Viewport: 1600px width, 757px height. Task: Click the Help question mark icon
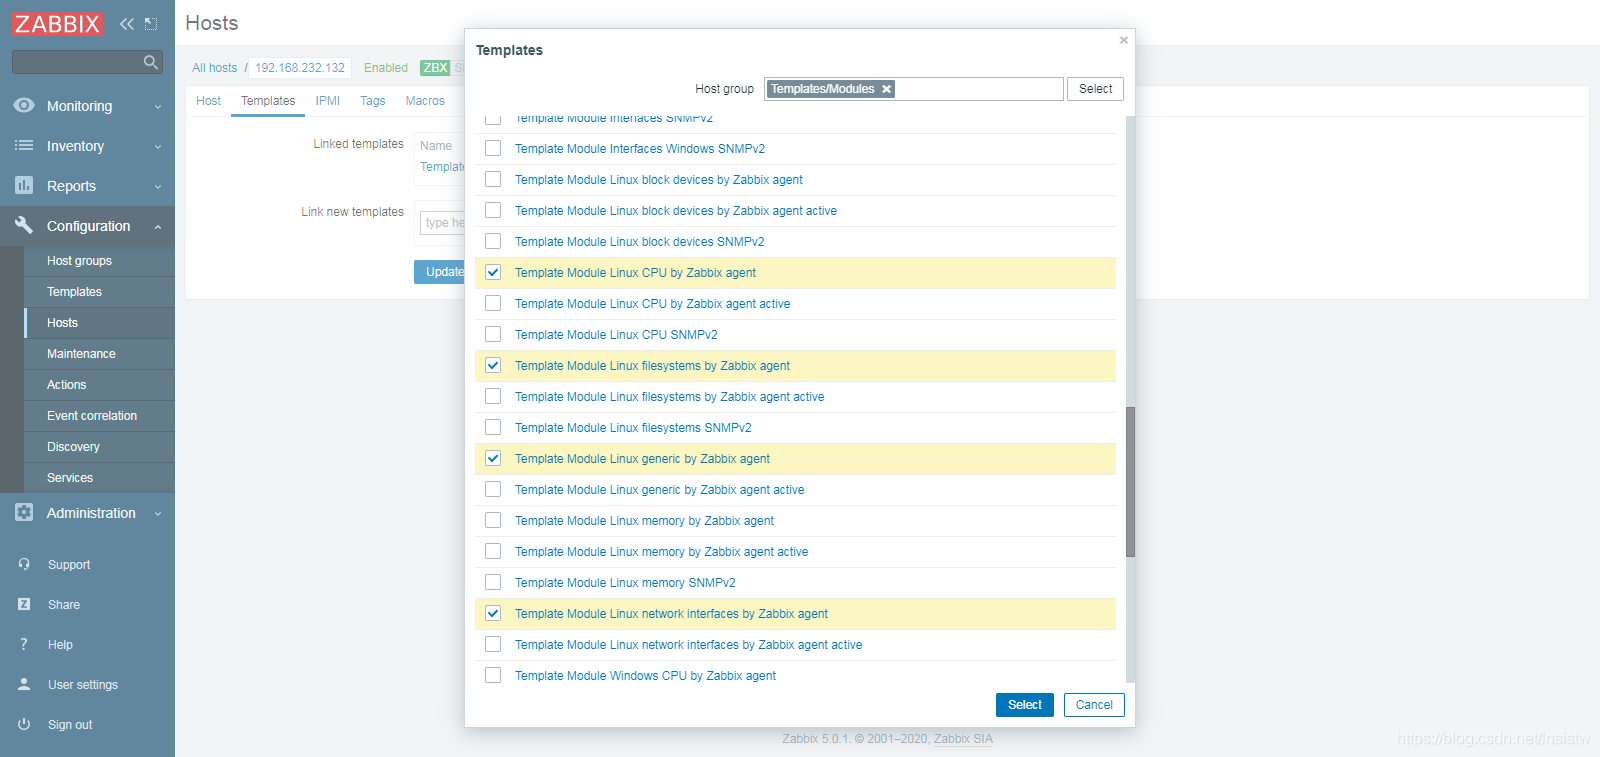(x=24, y=644)
